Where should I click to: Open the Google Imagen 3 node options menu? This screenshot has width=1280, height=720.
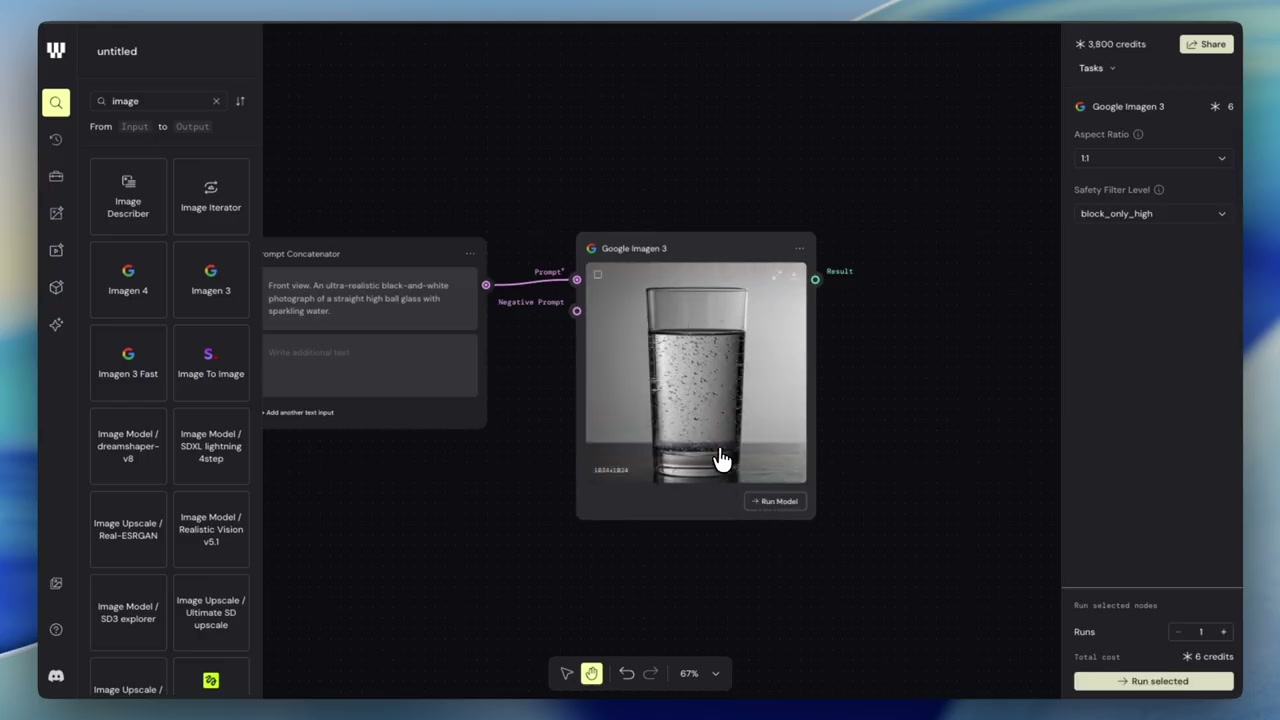click(799, 248)
